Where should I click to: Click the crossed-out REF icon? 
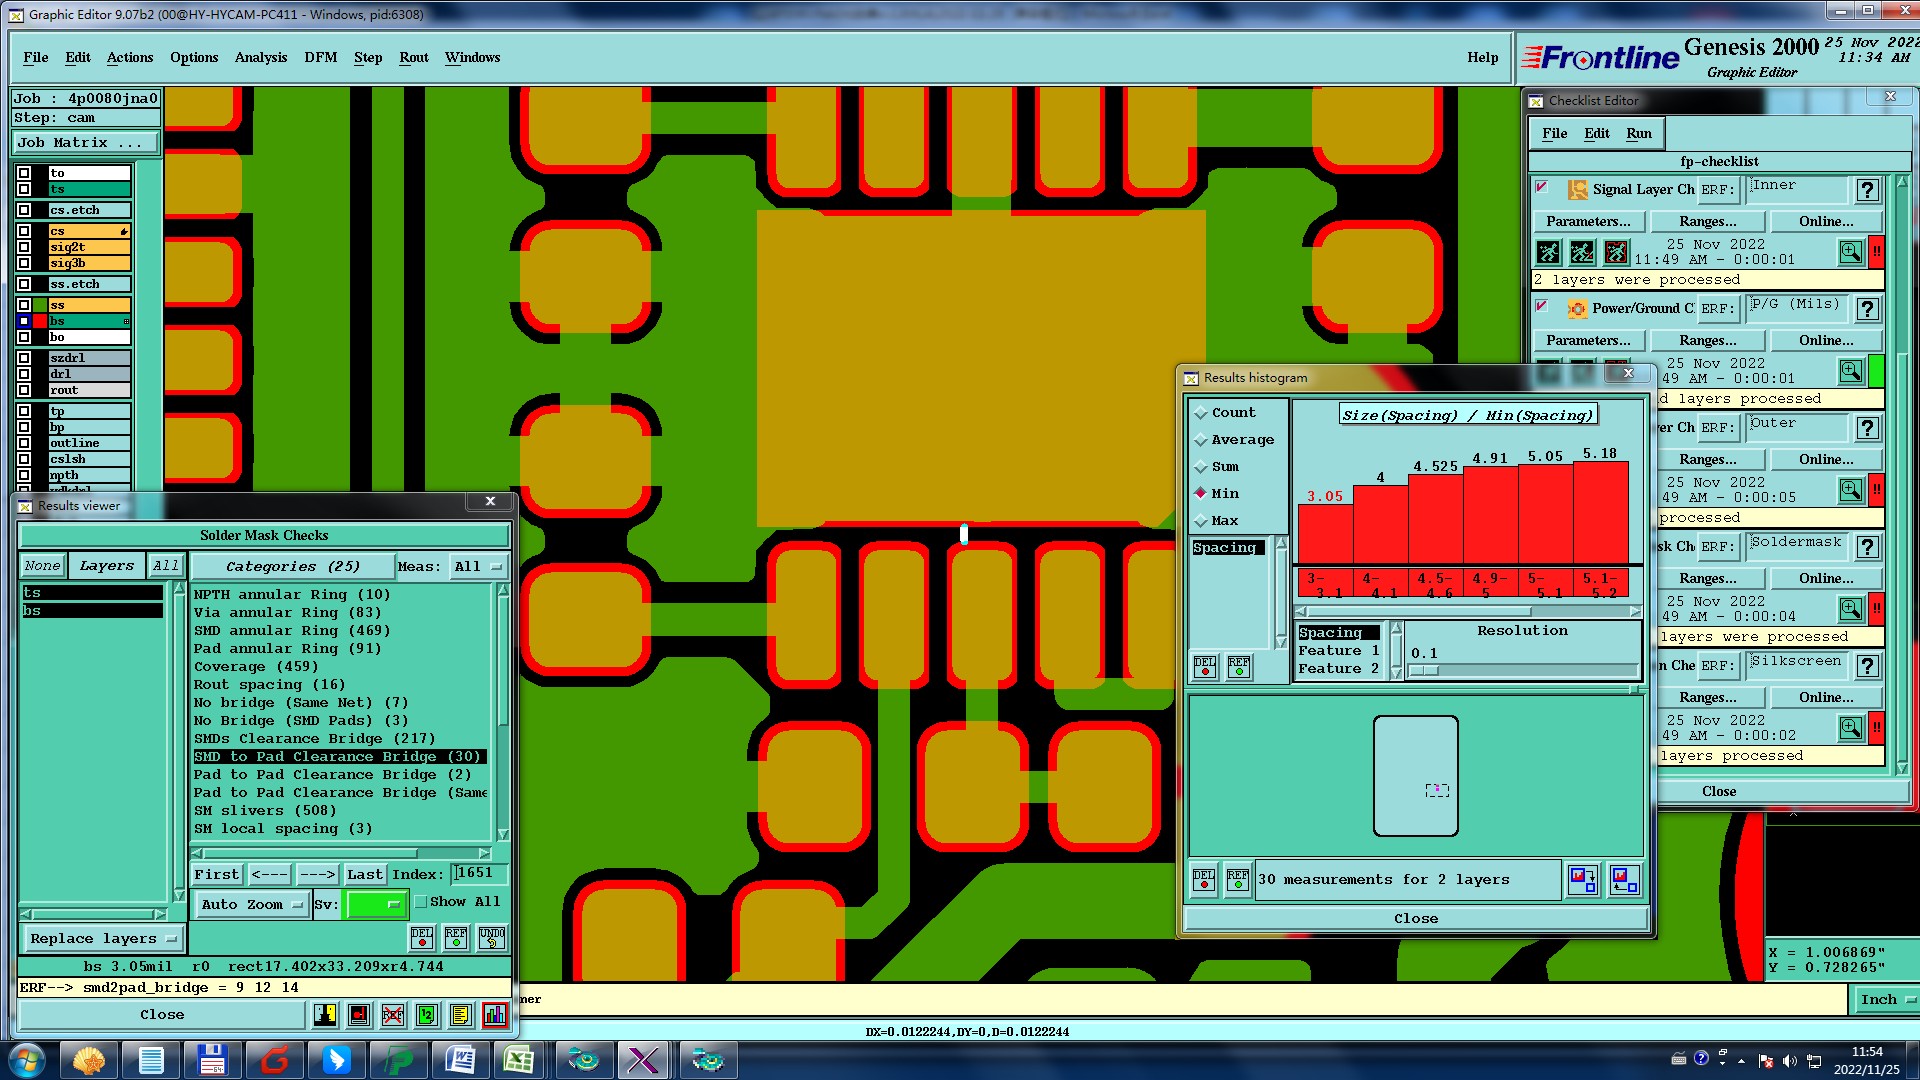[x=392, y=1016]
